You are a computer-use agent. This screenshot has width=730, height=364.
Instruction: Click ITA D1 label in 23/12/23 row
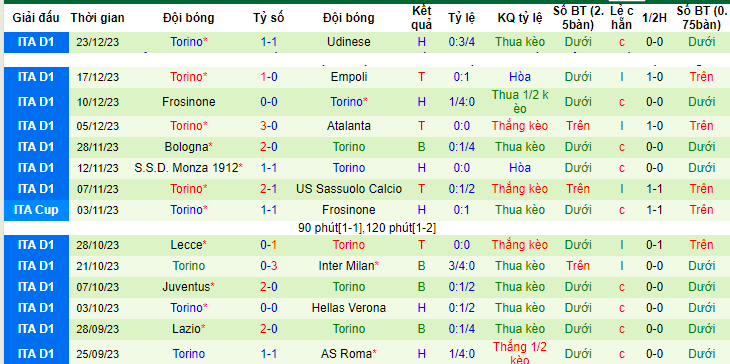(36, 42)
